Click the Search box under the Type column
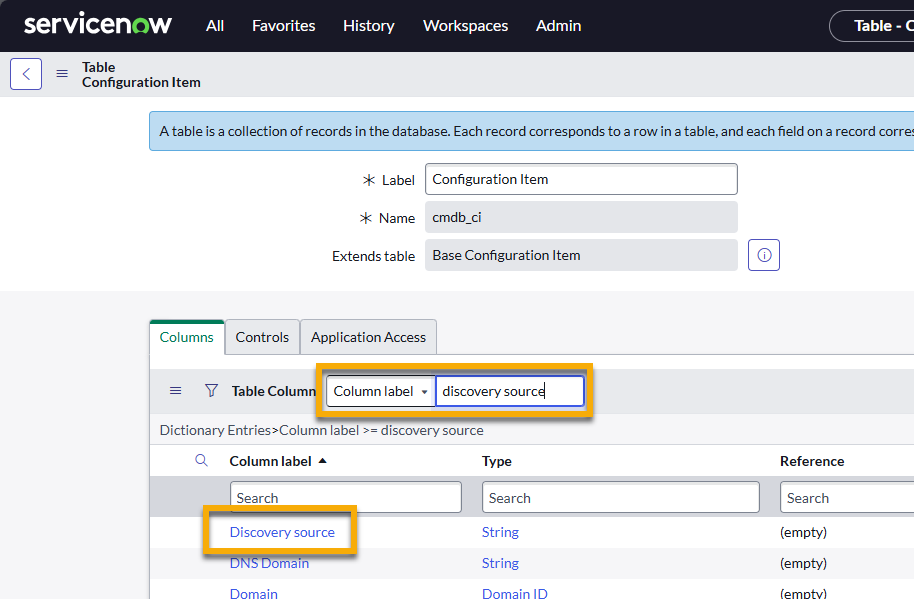This screenshot has width=914, height=599. pos(619,497)
